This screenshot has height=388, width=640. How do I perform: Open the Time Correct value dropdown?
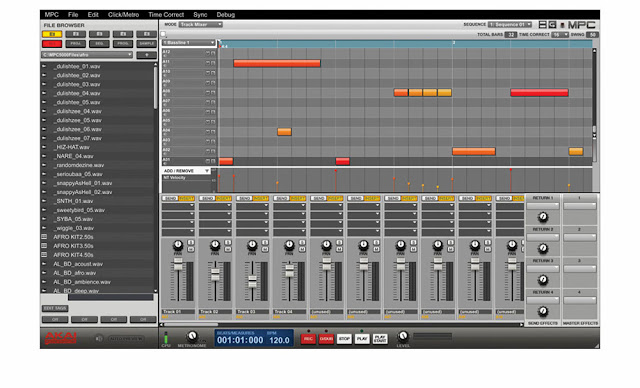(560, 35)
